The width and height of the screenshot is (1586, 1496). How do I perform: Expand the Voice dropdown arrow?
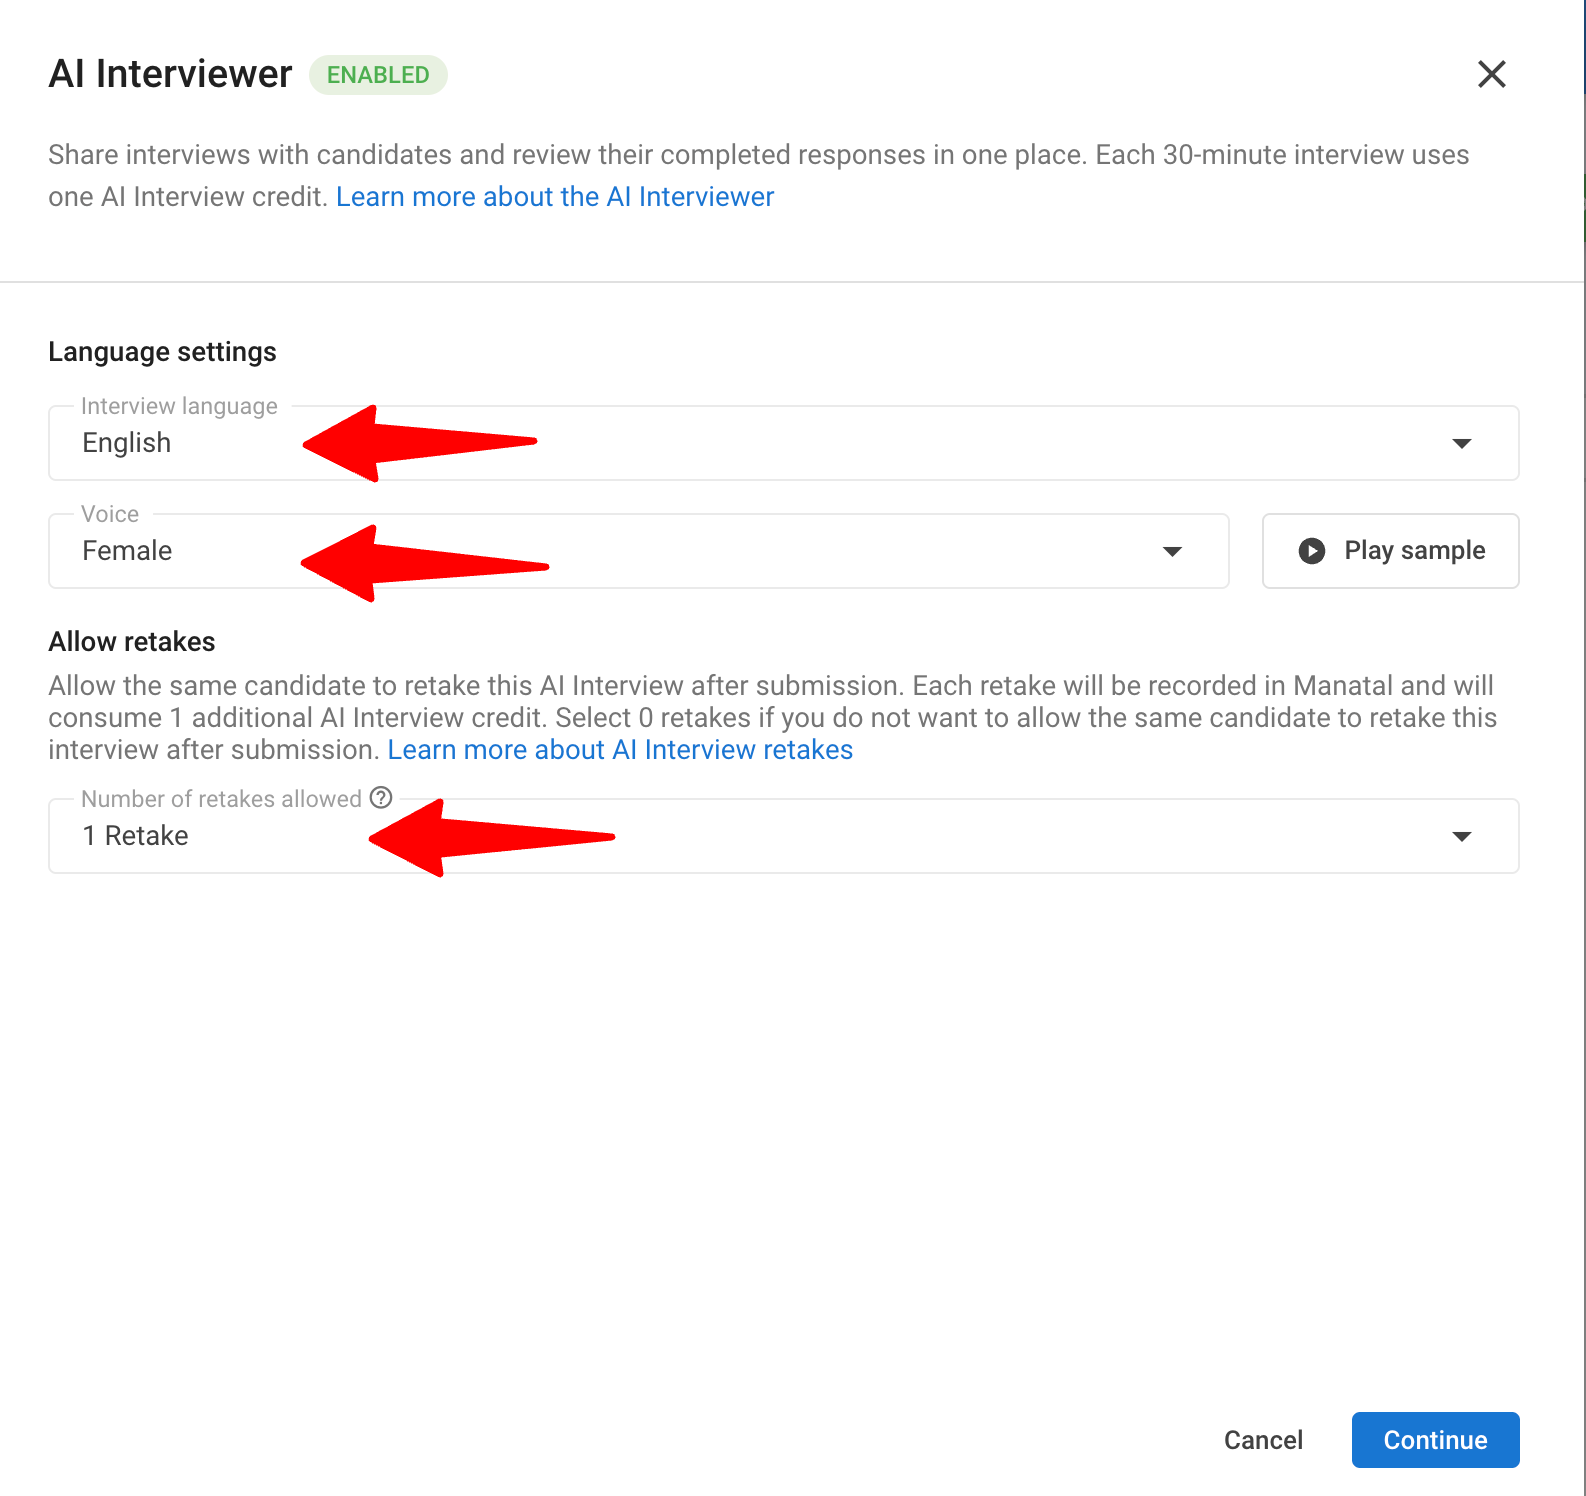[1172, 551]
